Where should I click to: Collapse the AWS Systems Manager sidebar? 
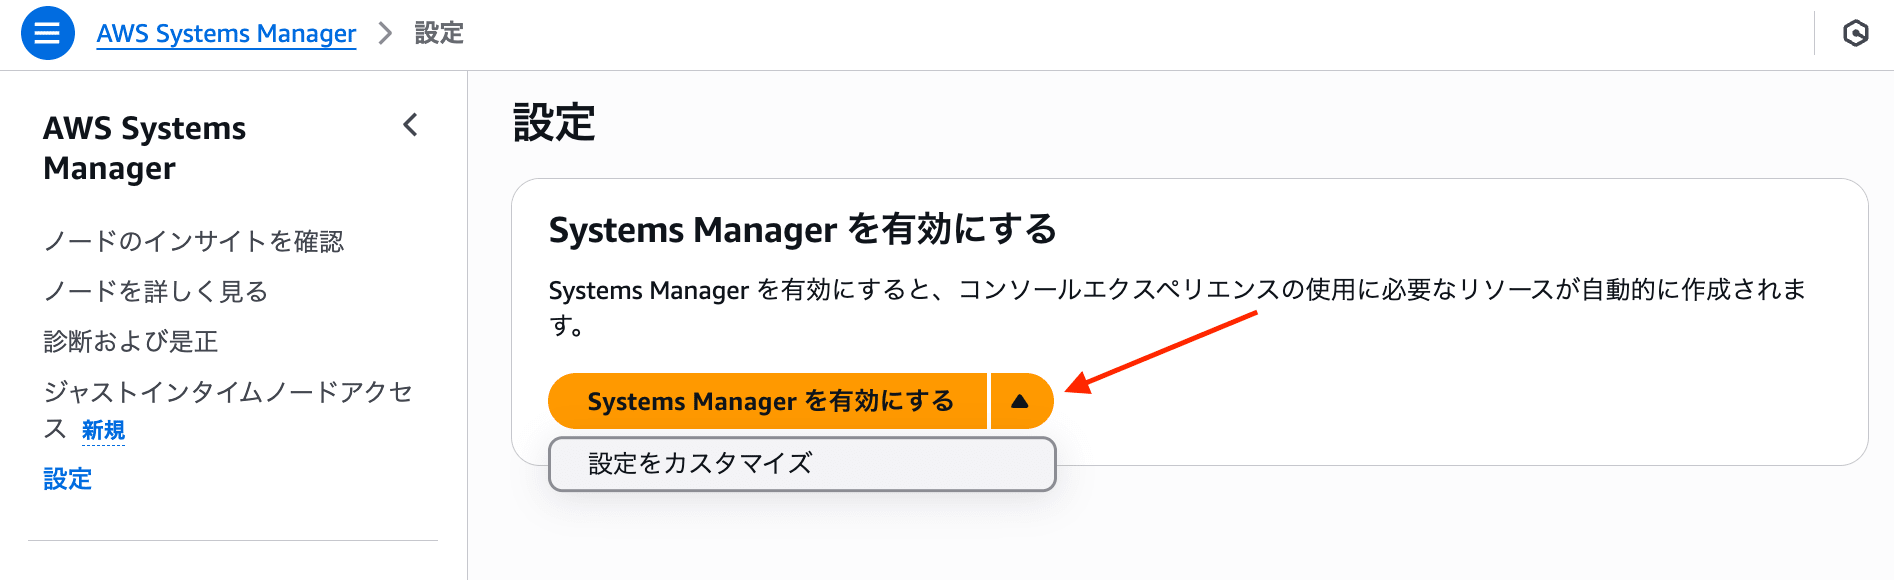pyautogui.click(x=410, y=125)
